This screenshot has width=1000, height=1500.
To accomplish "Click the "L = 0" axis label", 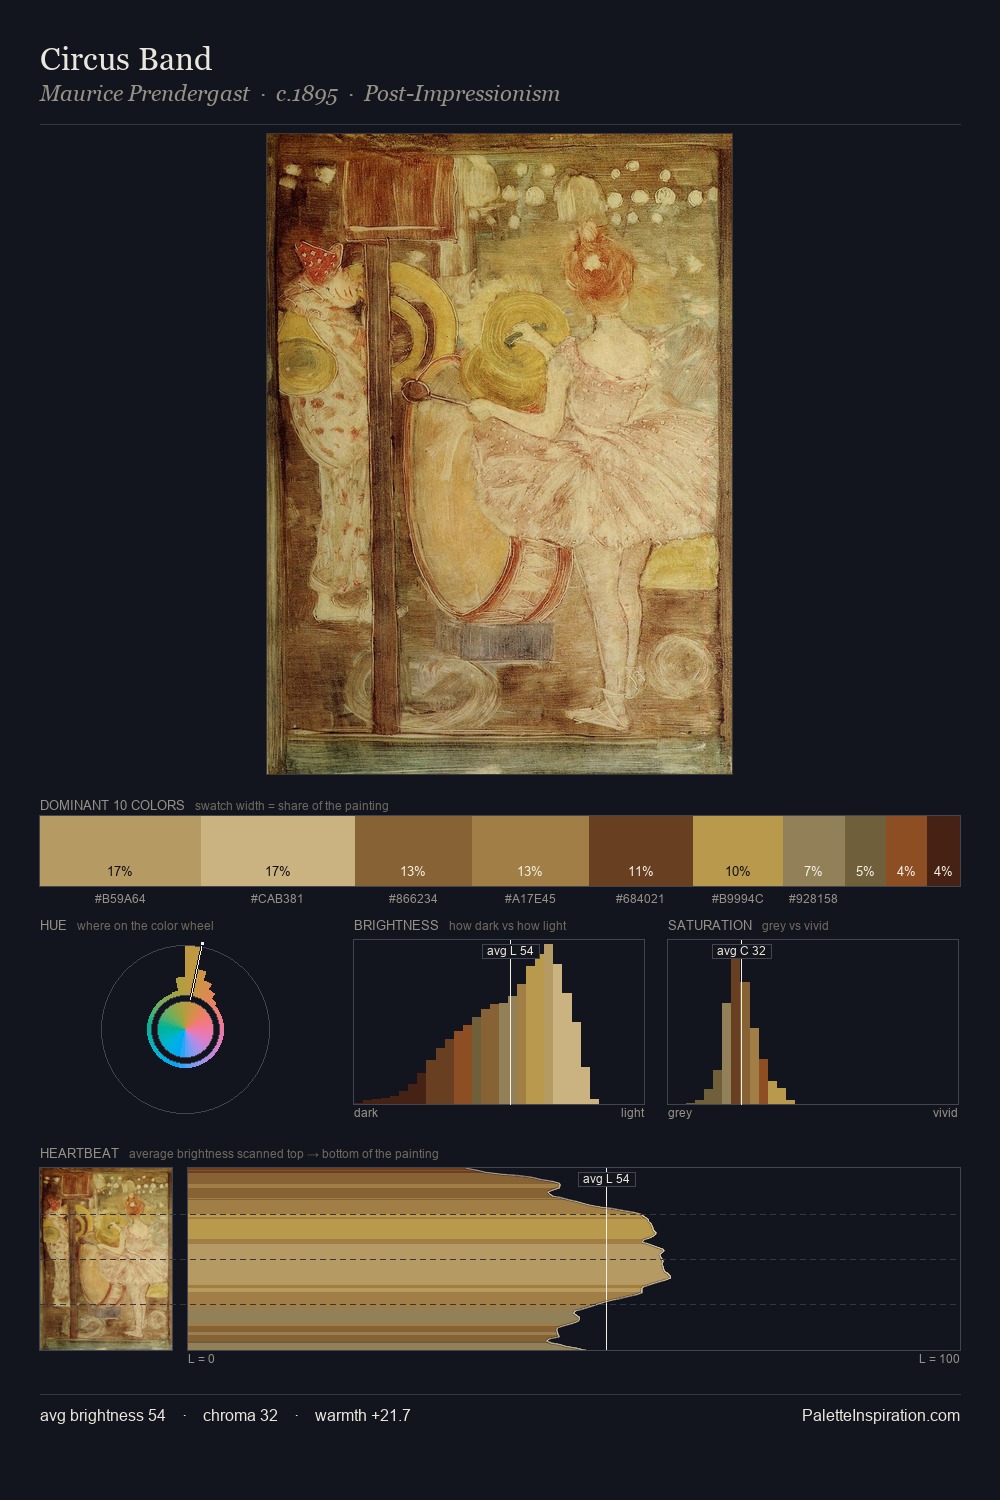I will pos(201,1359).
